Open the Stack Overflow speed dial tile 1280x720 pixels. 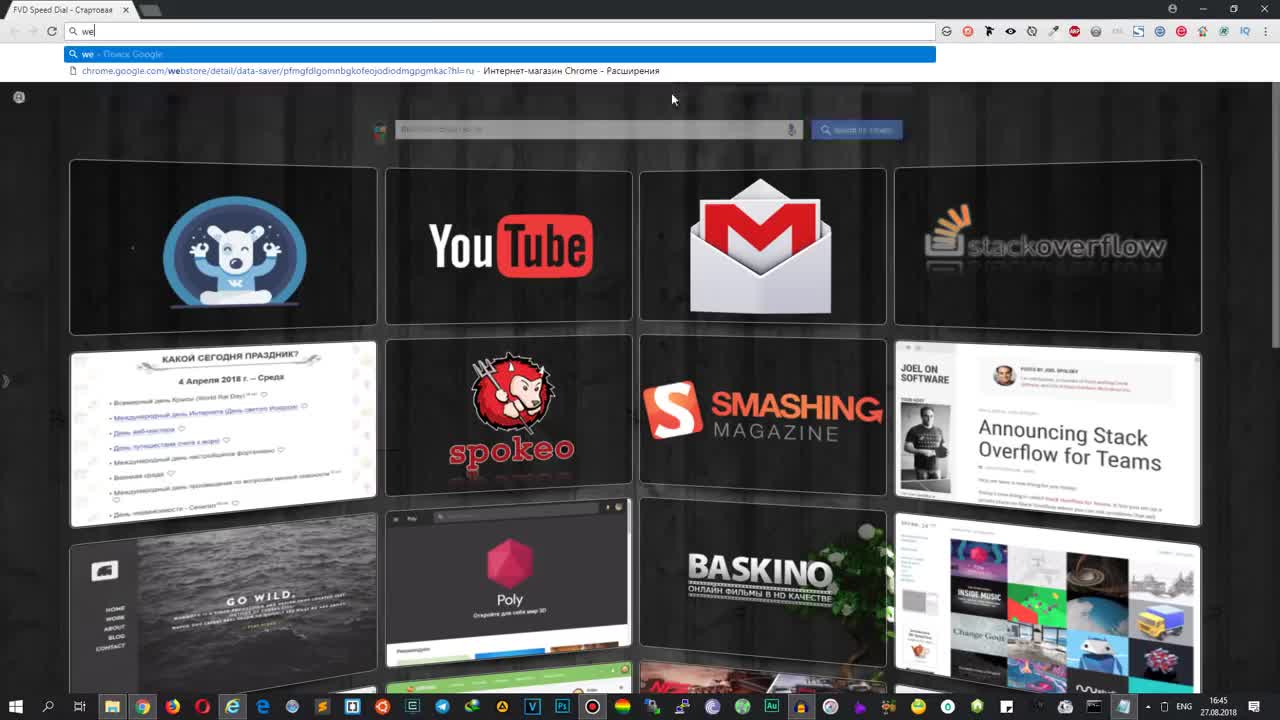(x=1048, y=247)
